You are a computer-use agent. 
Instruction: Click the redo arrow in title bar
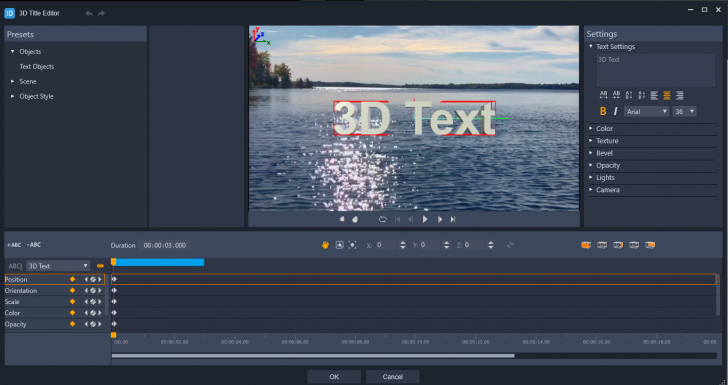(x=101, y=13)
